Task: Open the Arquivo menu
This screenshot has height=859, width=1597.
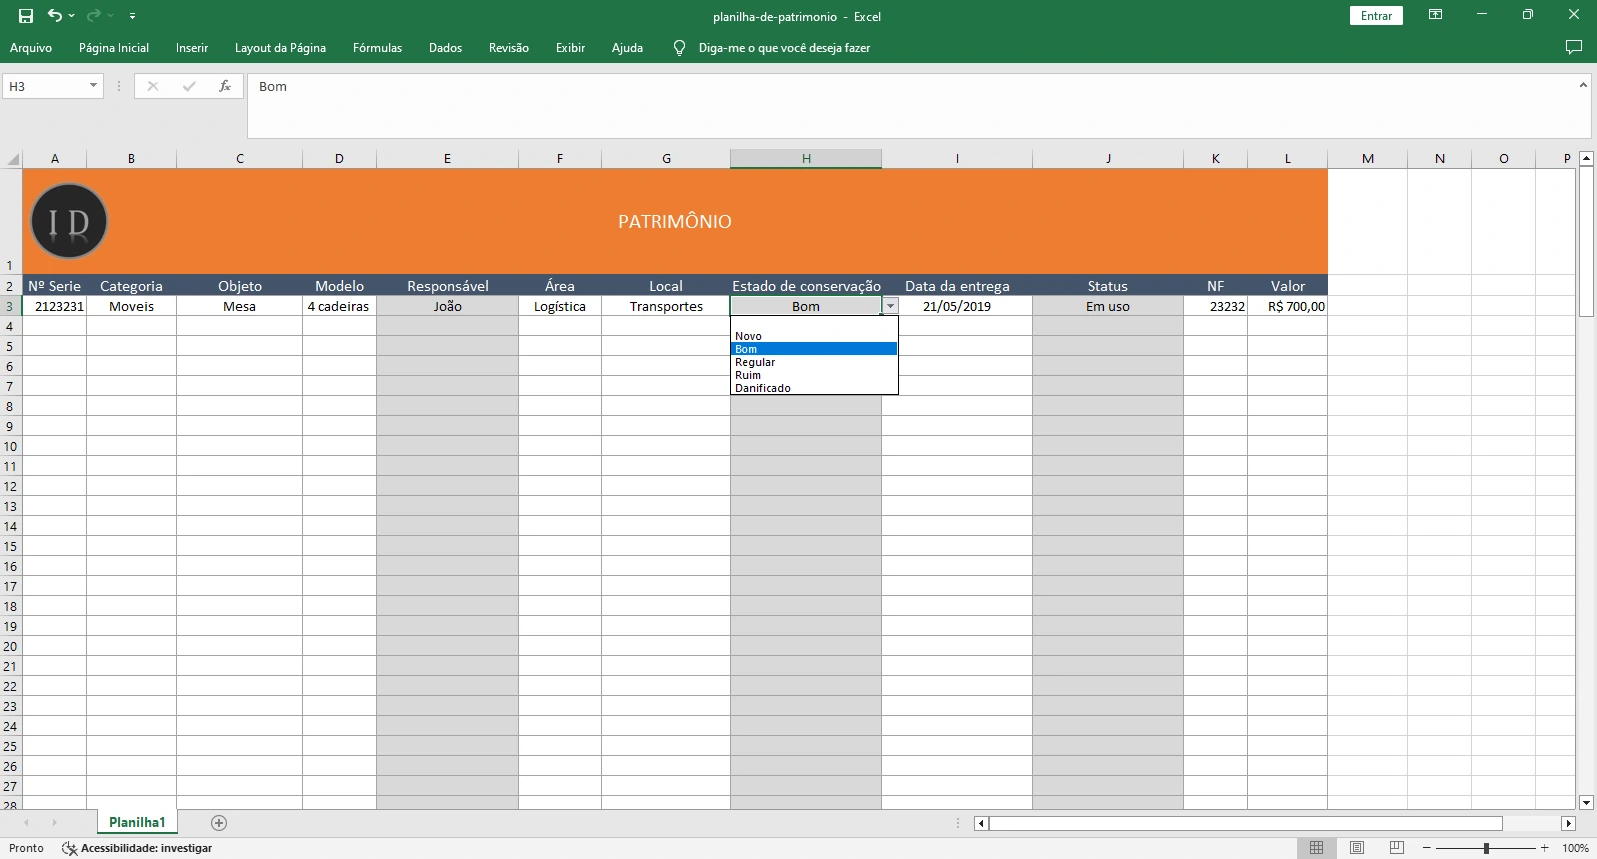Action: click(31, 48)
